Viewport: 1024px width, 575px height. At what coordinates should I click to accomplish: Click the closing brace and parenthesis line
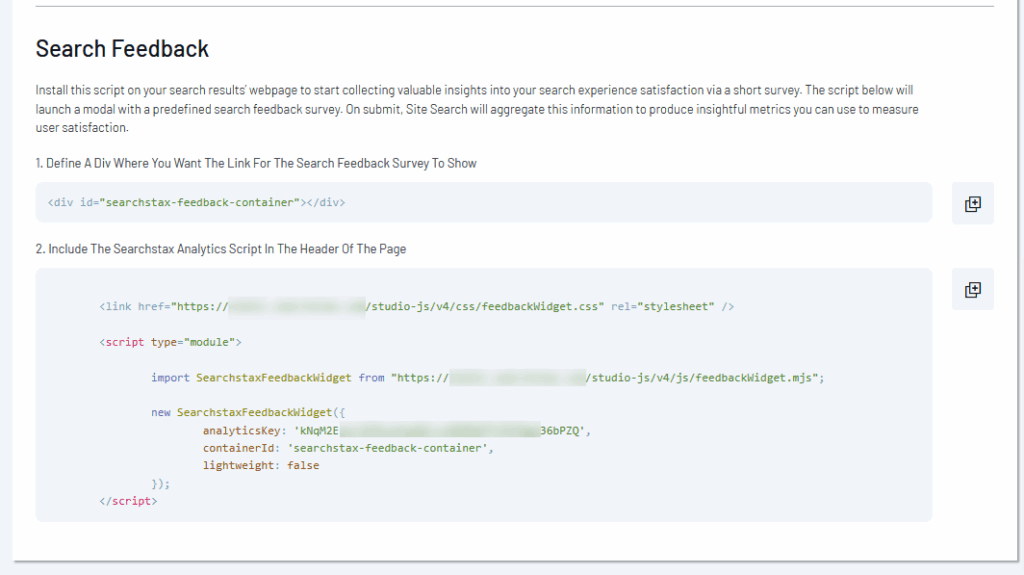pos(160,483)
